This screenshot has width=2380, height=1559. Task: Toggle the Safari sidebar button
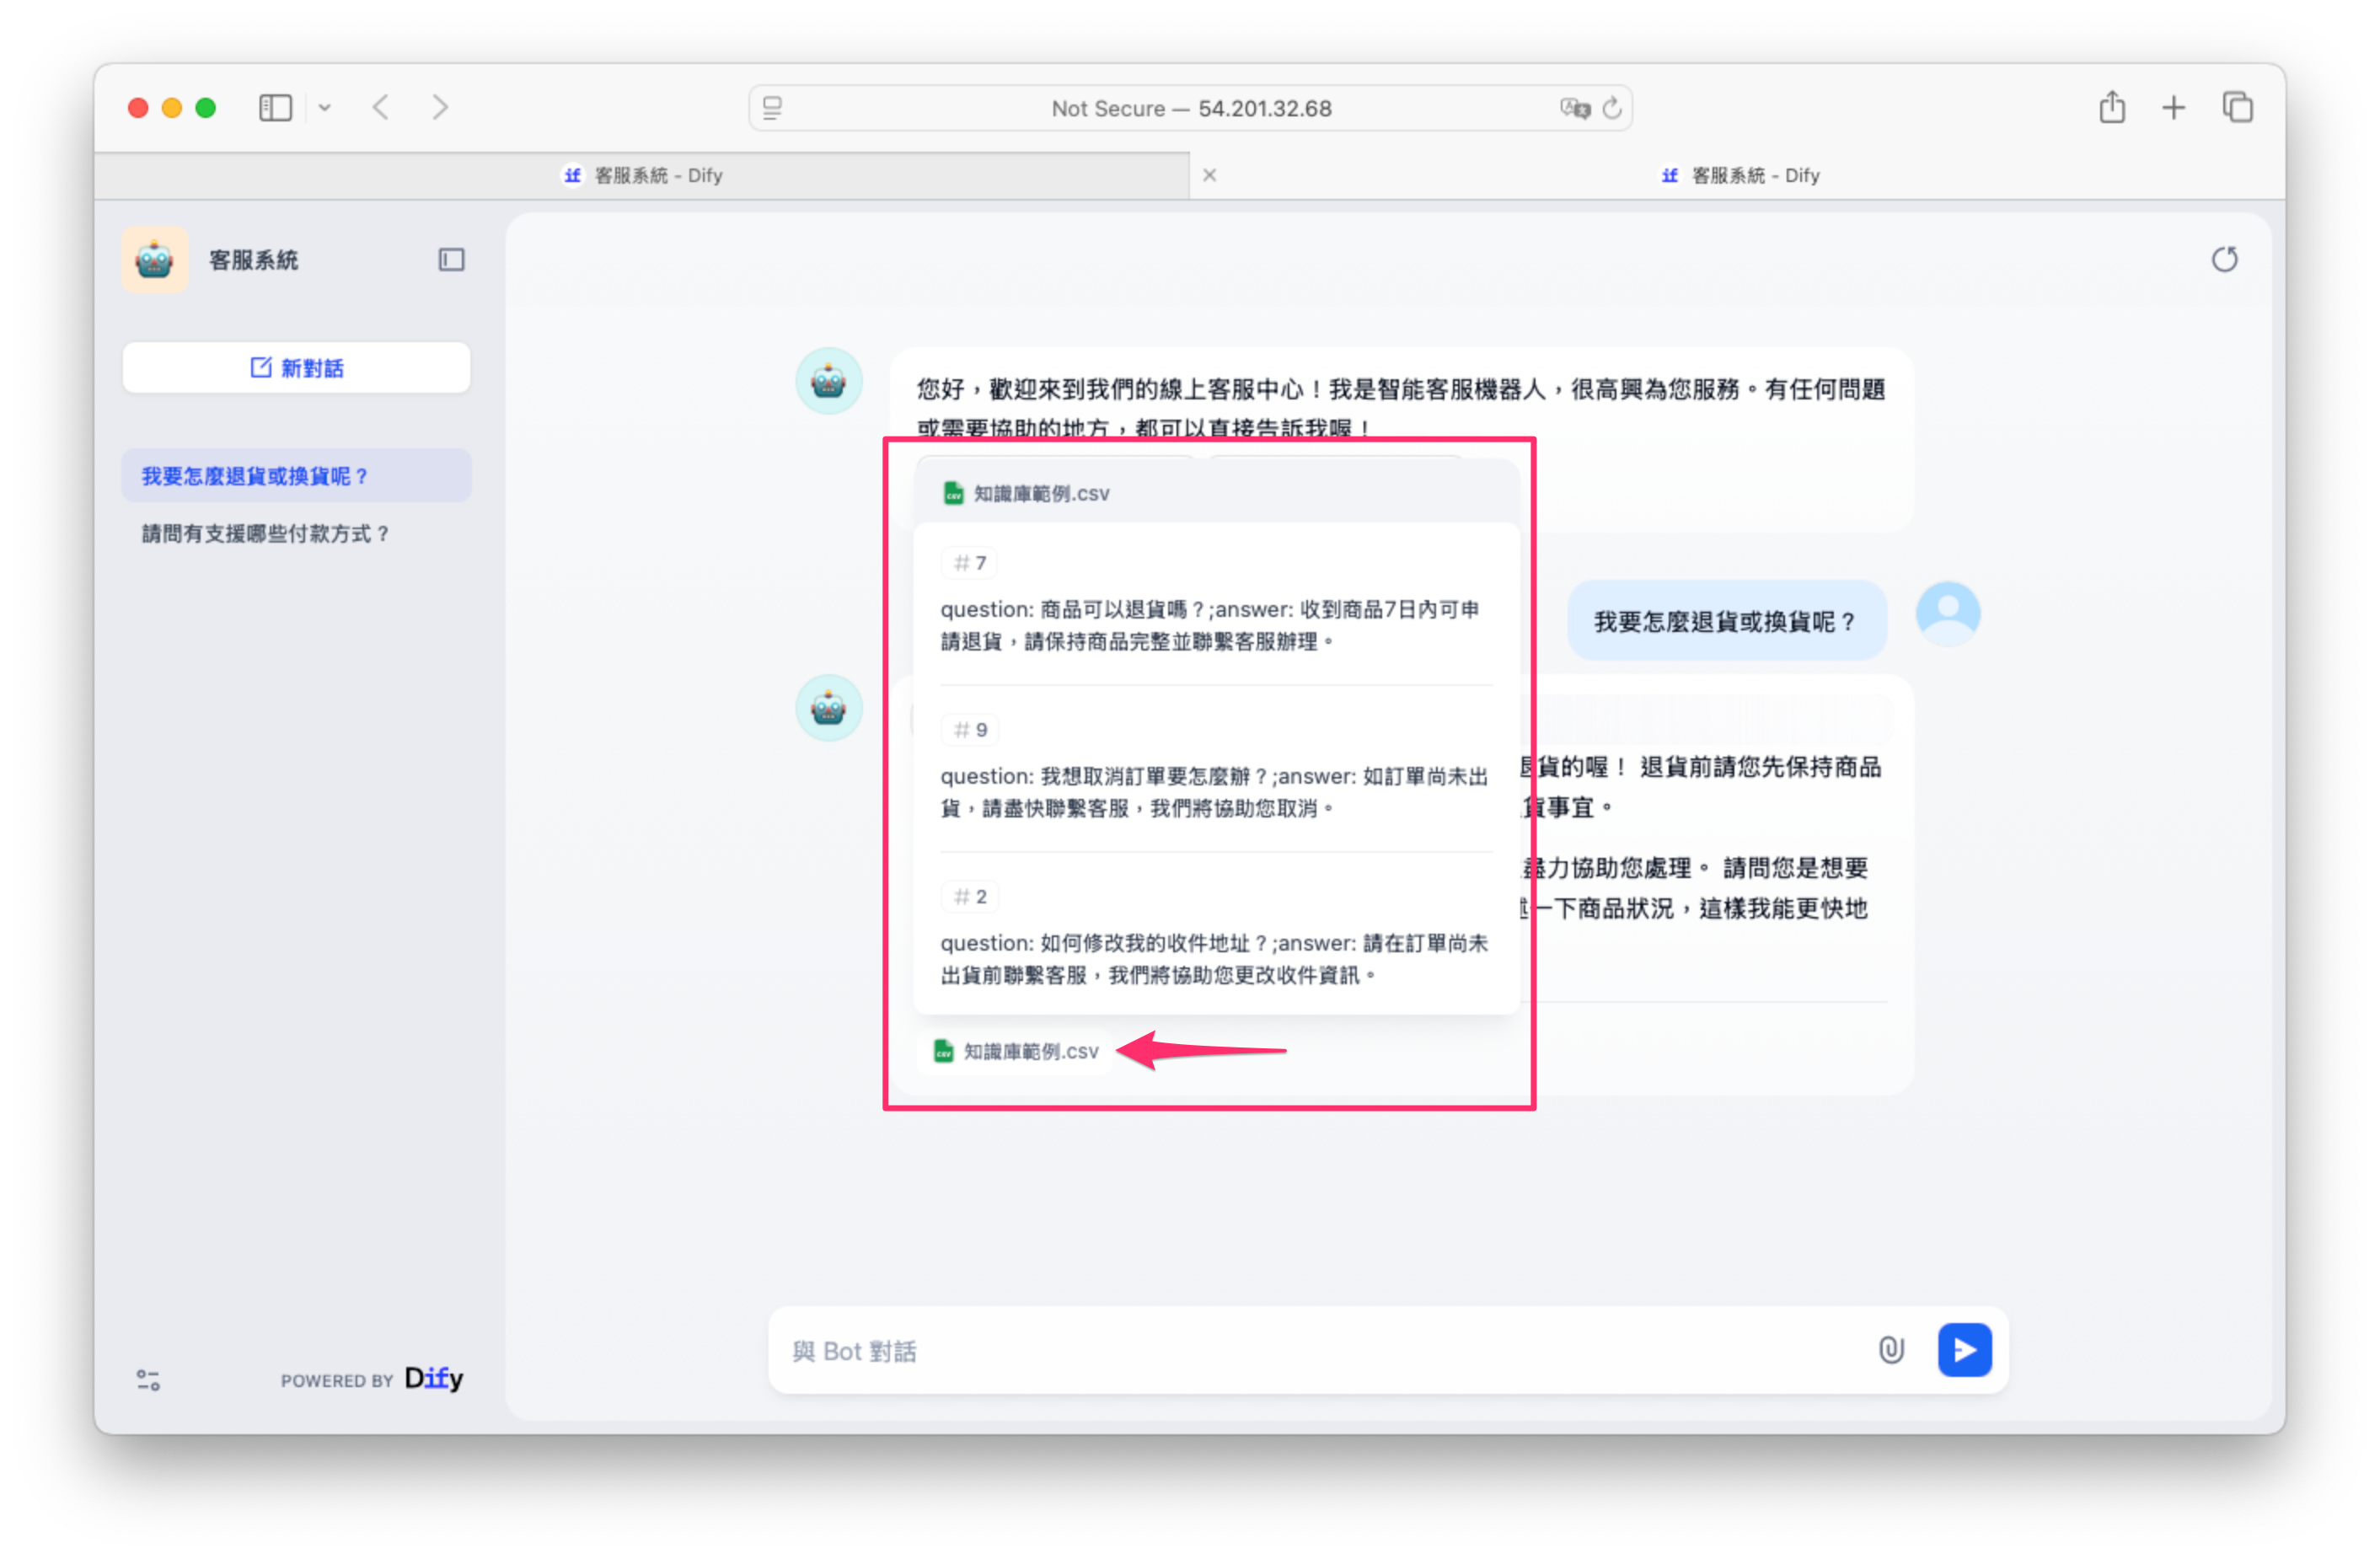point(275,107)
